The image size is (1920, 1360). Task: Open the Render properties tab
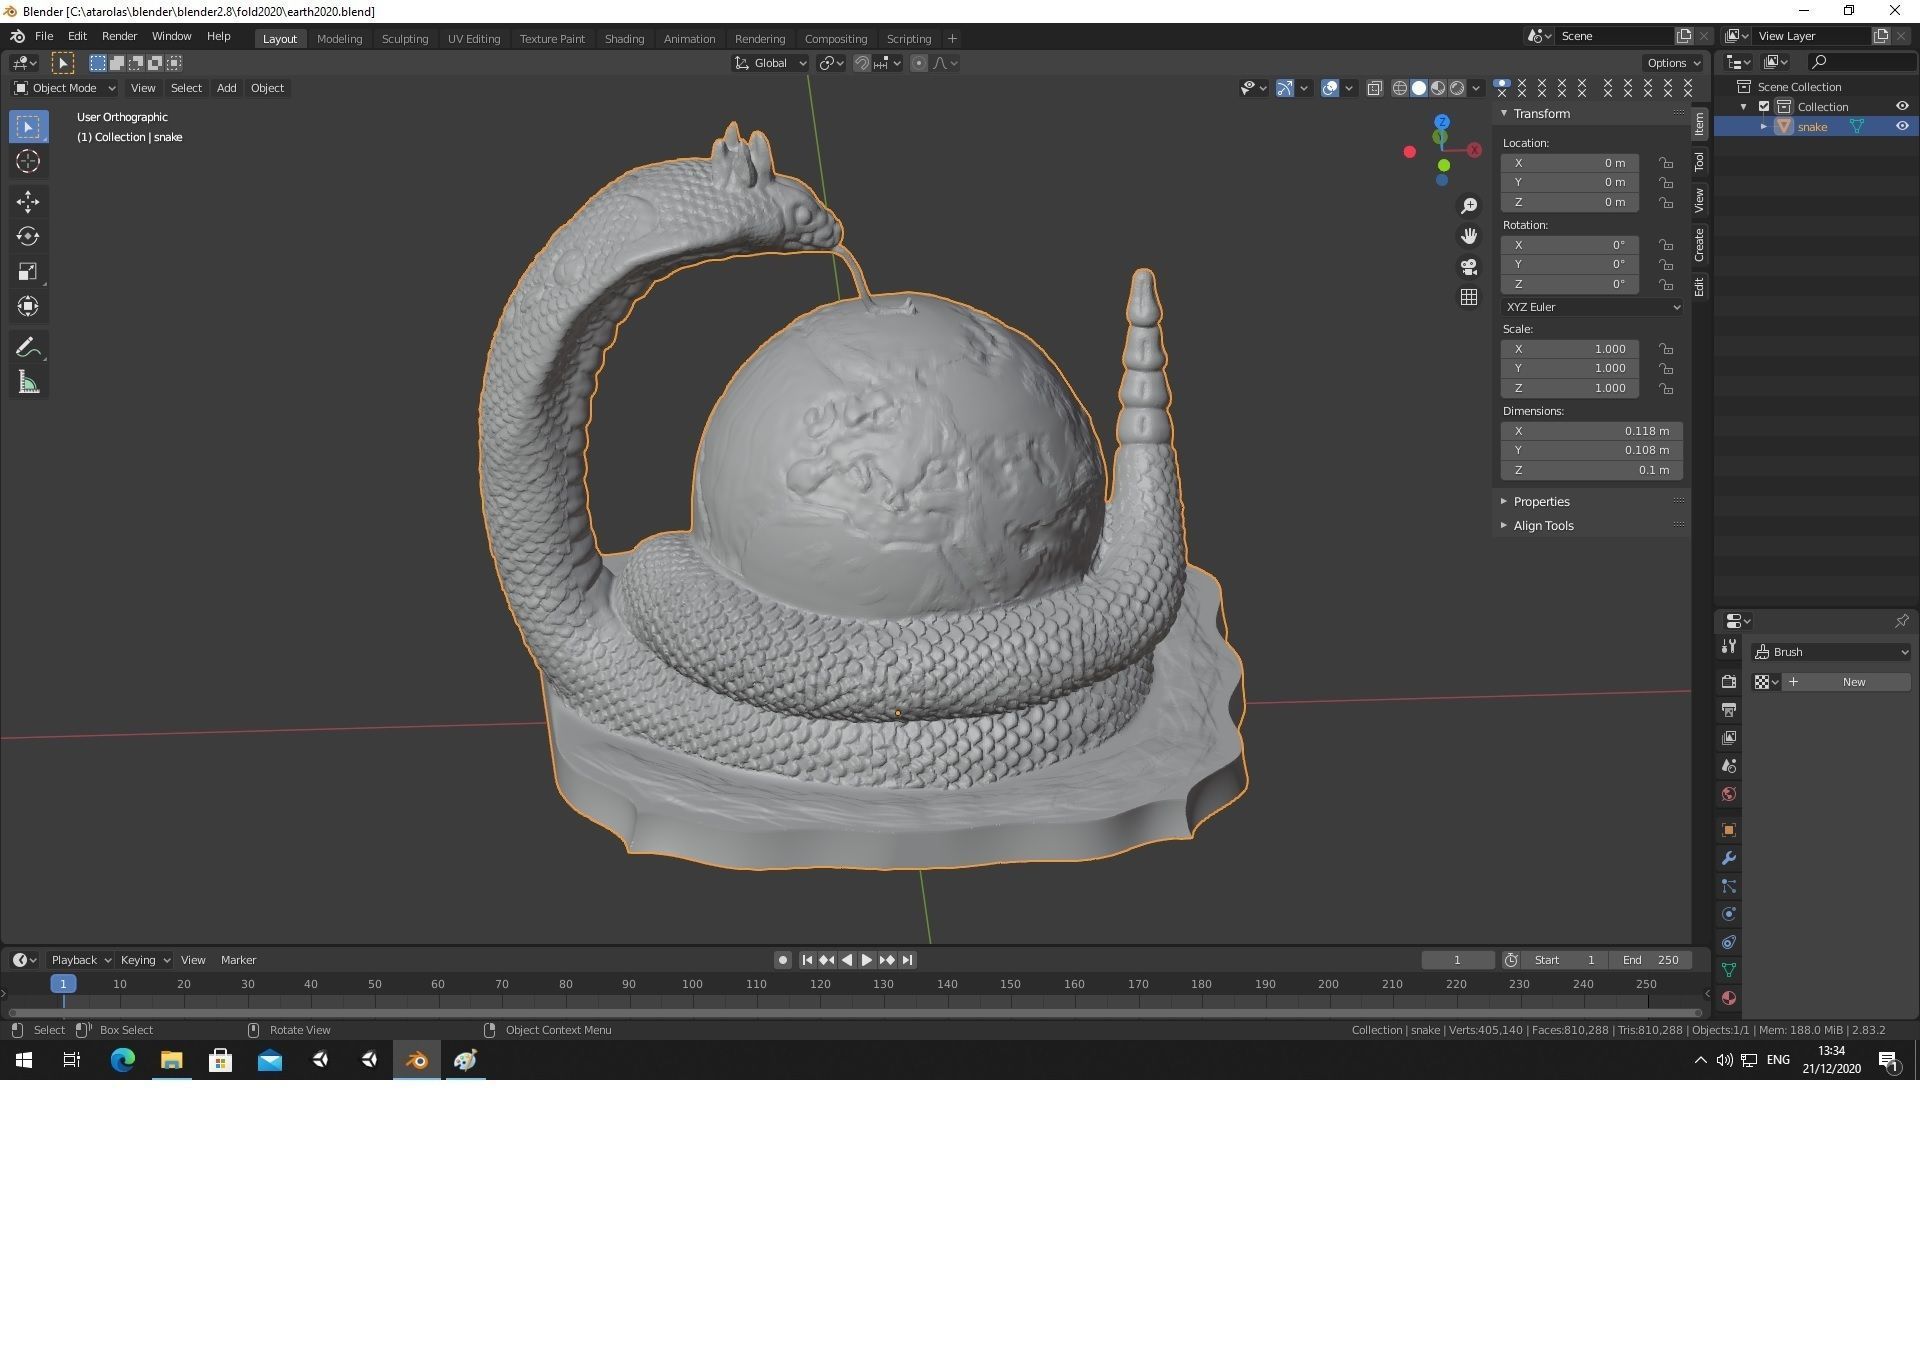[1729, 682]
